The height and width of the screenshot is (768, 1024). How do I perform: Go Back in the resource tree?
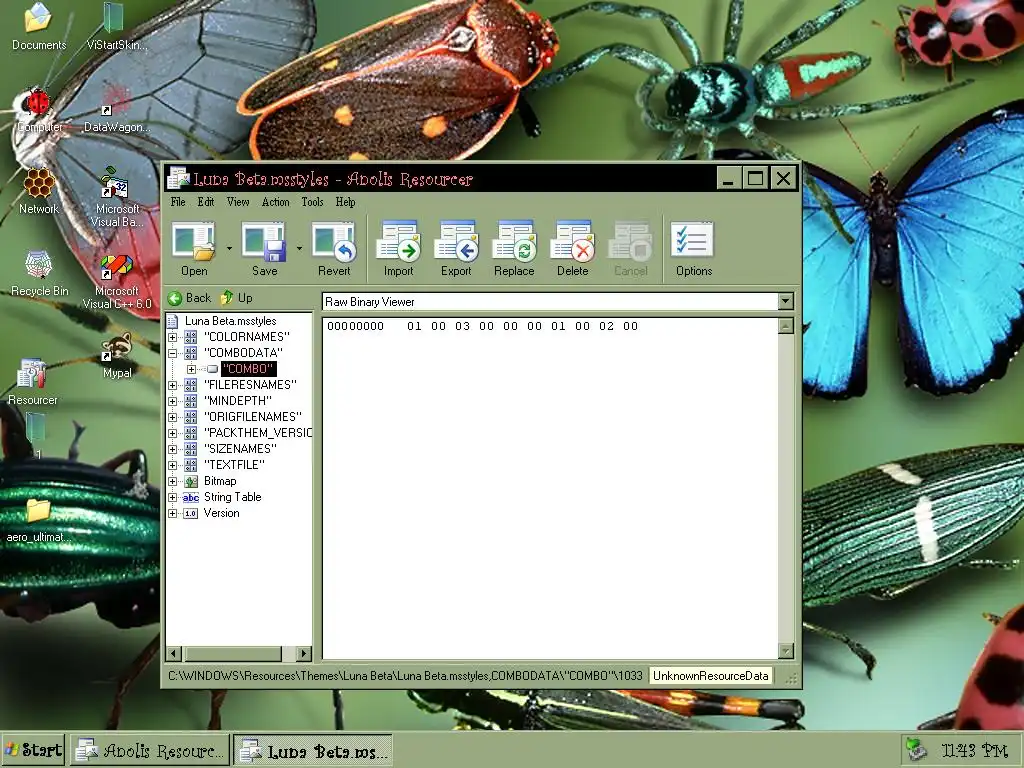click(189, 298)
